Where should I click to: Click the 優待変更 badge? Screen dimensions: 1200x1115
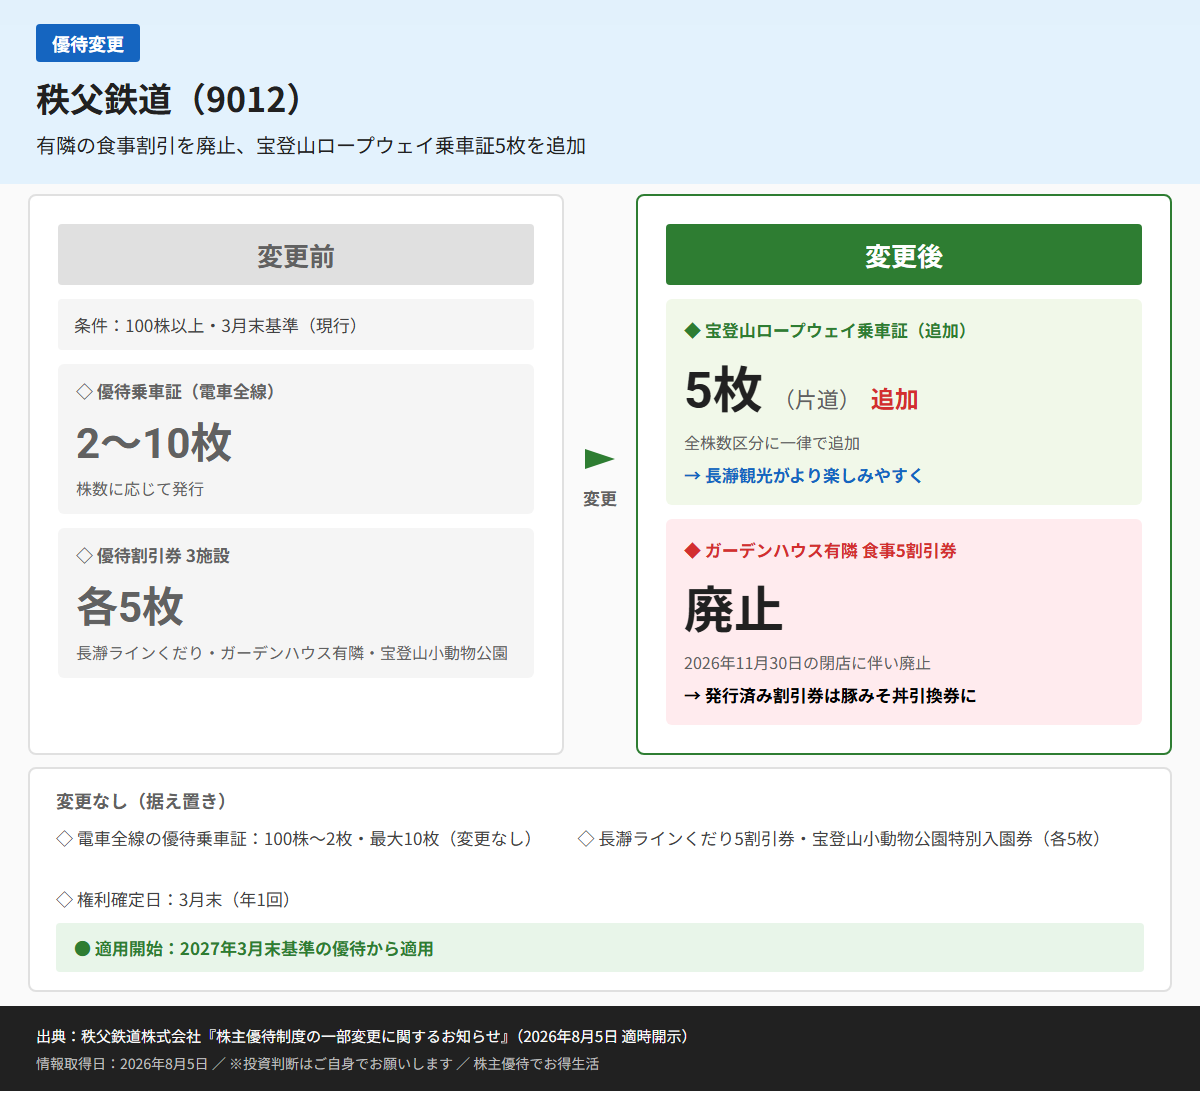coord(88,44)
